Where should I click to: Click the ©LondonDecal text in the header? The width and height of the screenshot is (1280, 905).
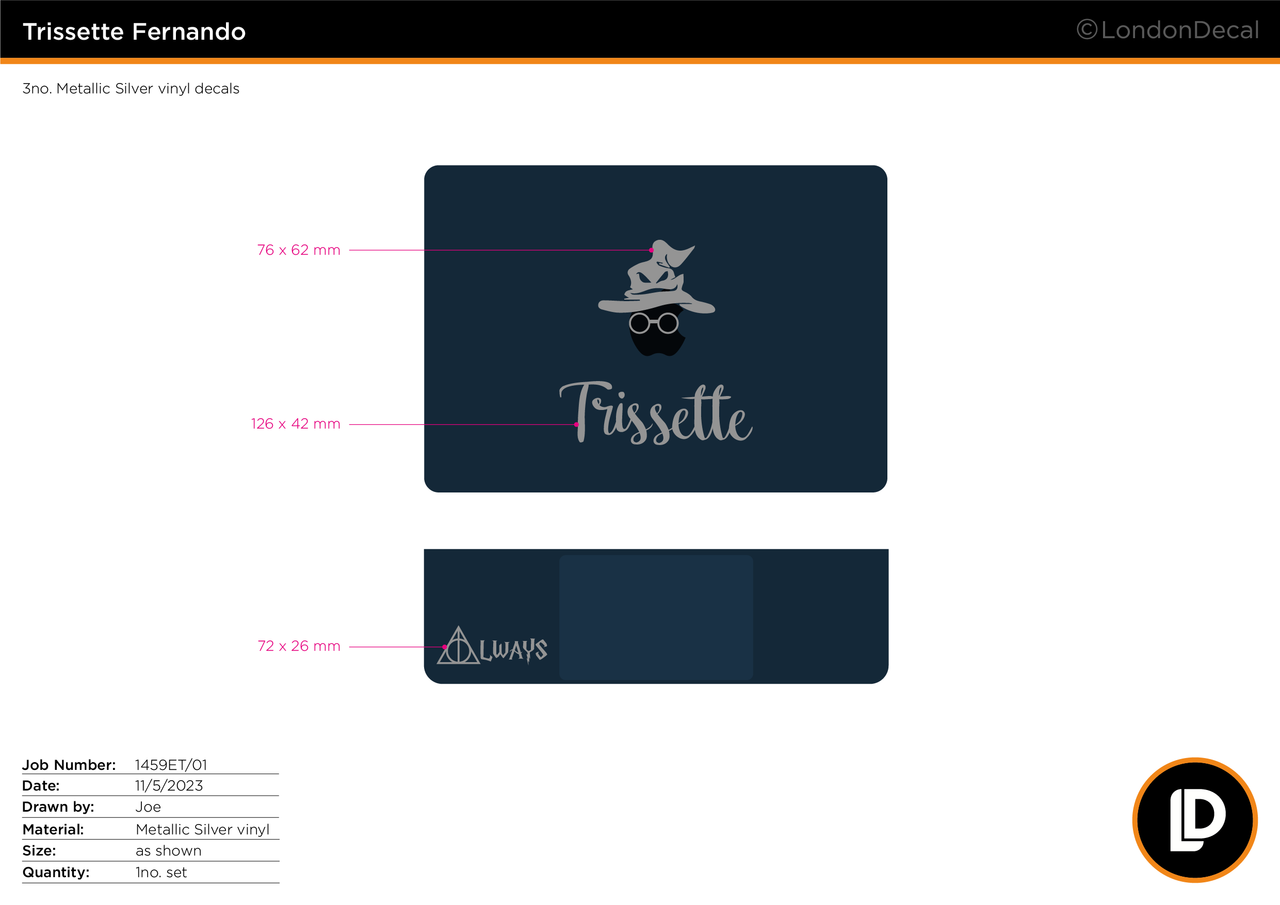1167,31
